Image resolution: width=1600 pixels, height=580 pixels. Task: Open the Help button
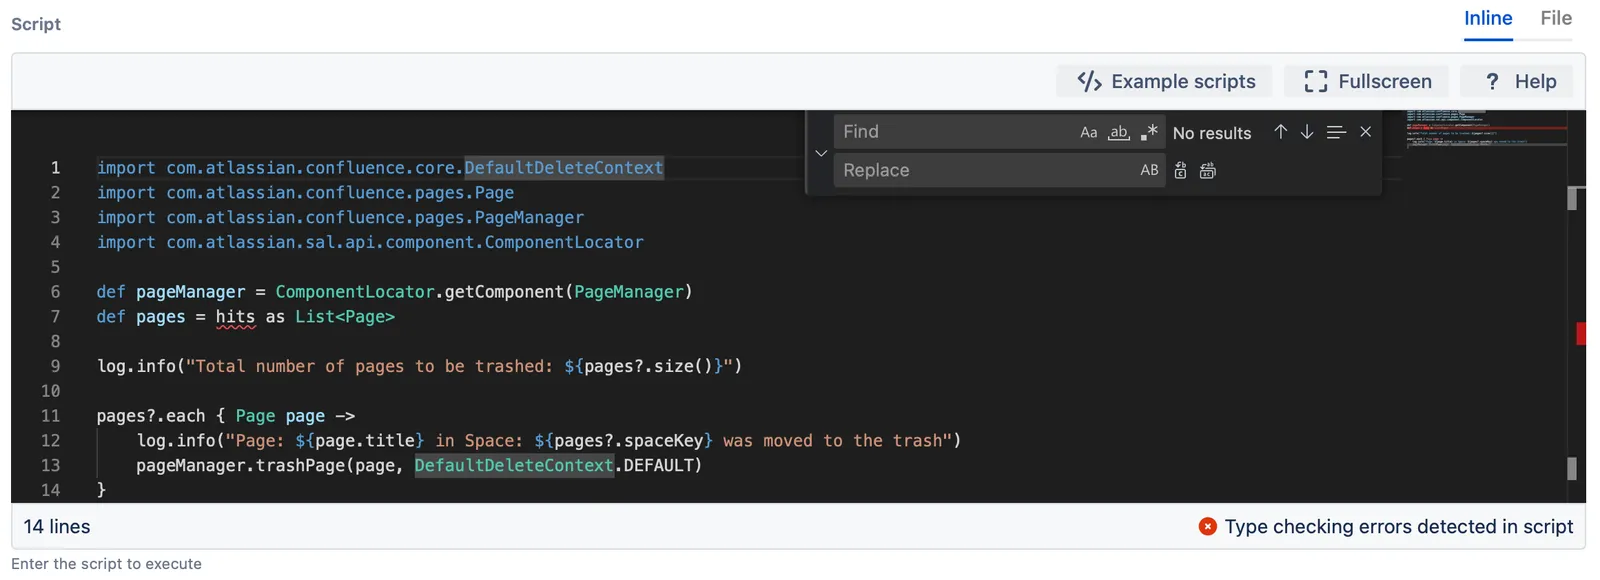[1517, 81]
